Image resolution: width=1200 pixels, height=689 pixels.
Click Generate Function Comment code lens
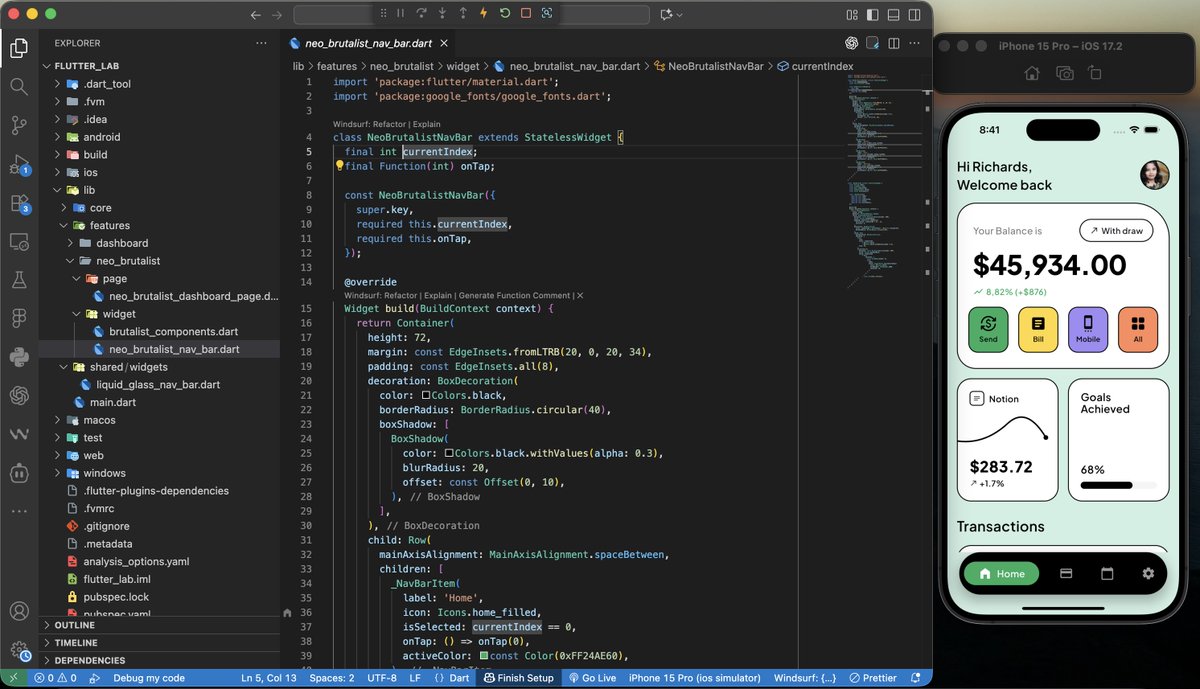(515, 296)
